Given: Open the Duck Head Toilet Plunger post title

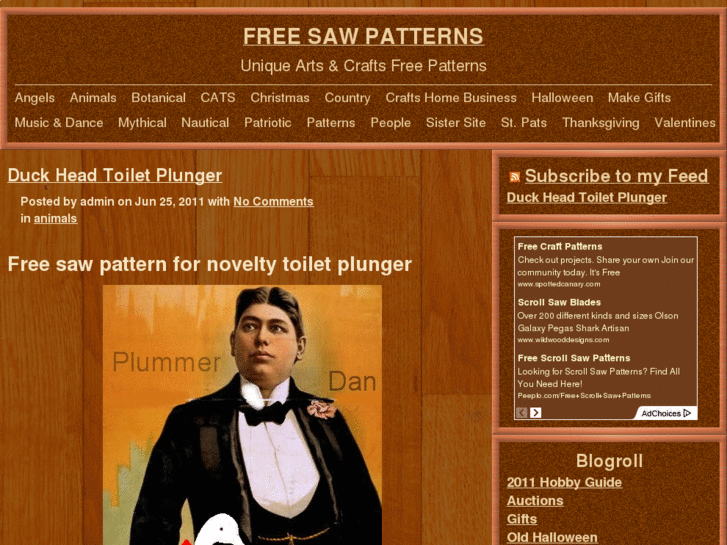Looking at the screenshot, I should (x=115, y=175).
